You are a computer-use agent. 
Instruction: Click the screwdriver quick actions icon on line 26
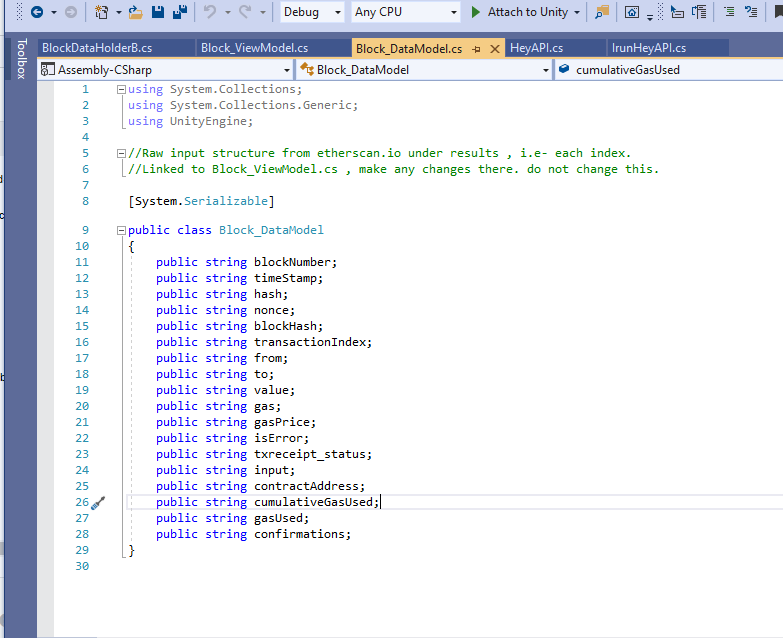coord(98,502)
